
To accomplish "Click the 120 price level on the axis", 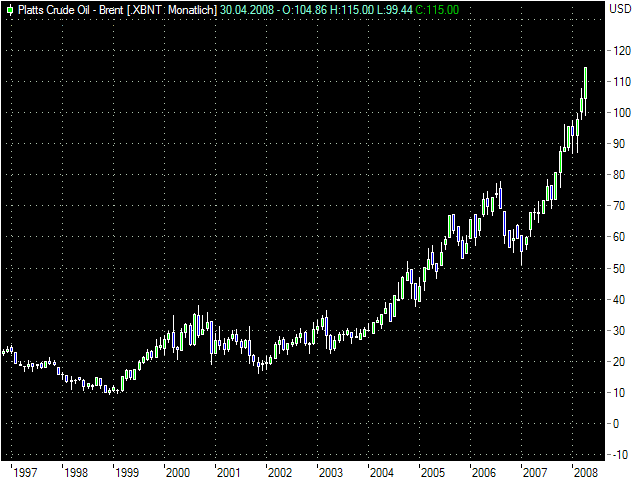I will pyautogui.click(x=620, y=50).
